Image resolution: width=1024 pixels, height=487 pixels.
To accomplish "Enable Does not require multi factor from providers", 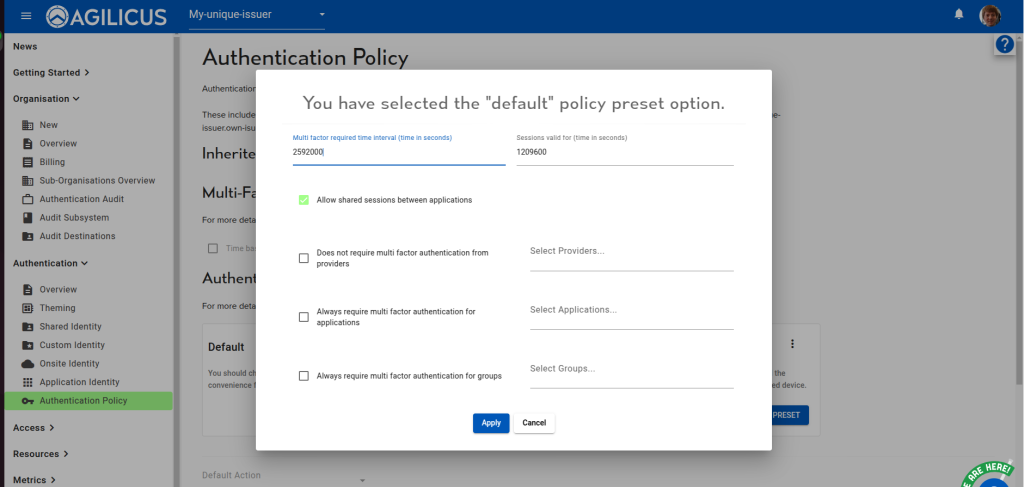I will (x=304, y=258).
